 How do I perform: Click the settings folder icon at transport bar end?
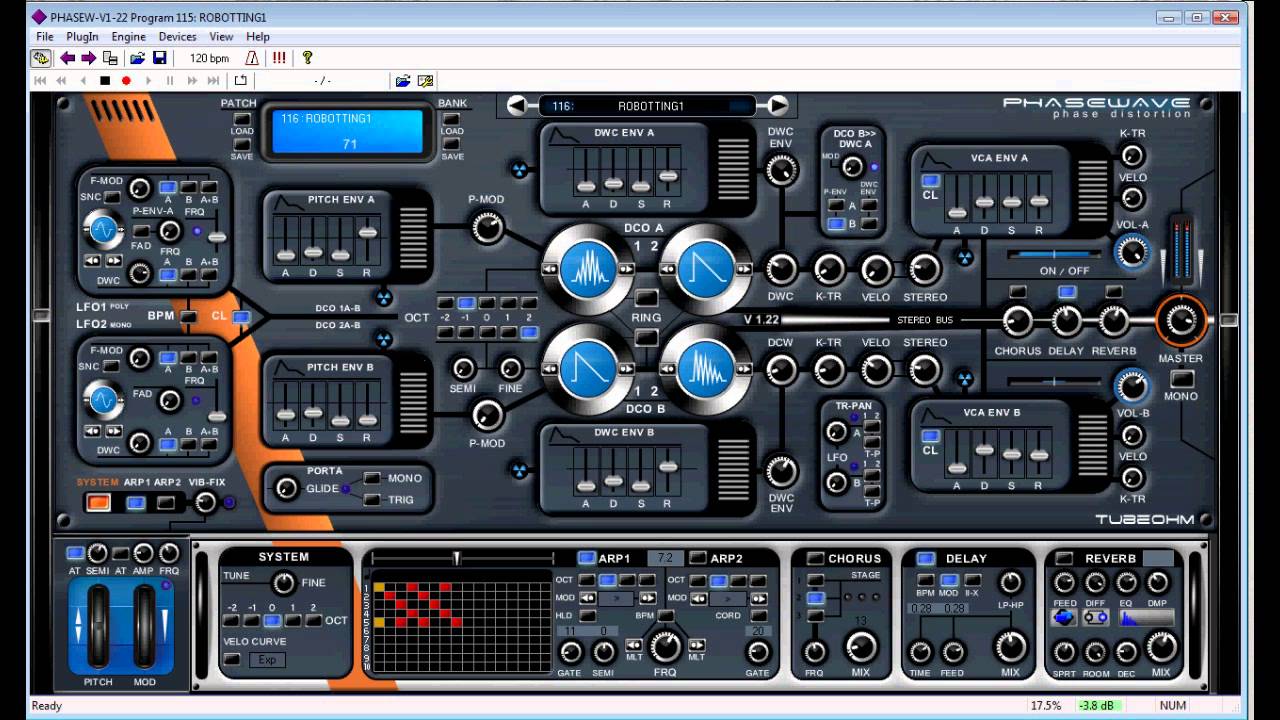tap(425, 81)
